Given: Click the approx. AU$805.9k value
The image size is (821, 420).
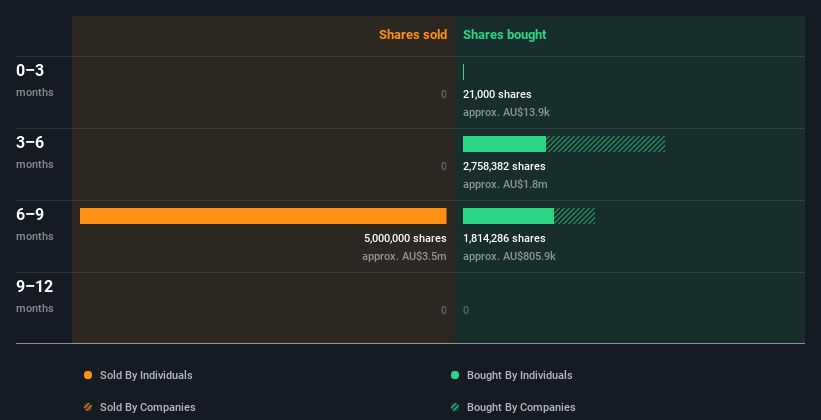Looking at the screenshot, I should (509, 256).
